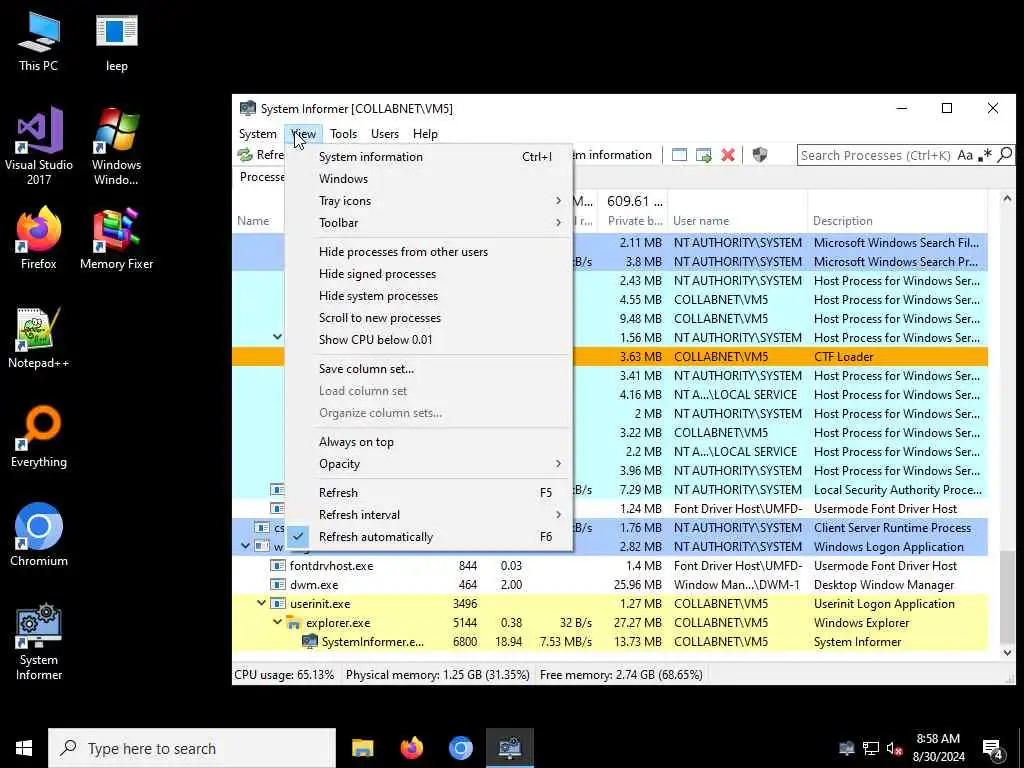Click the network tray icon
This screenshot has width=1024, height=768.
point(871,748)
